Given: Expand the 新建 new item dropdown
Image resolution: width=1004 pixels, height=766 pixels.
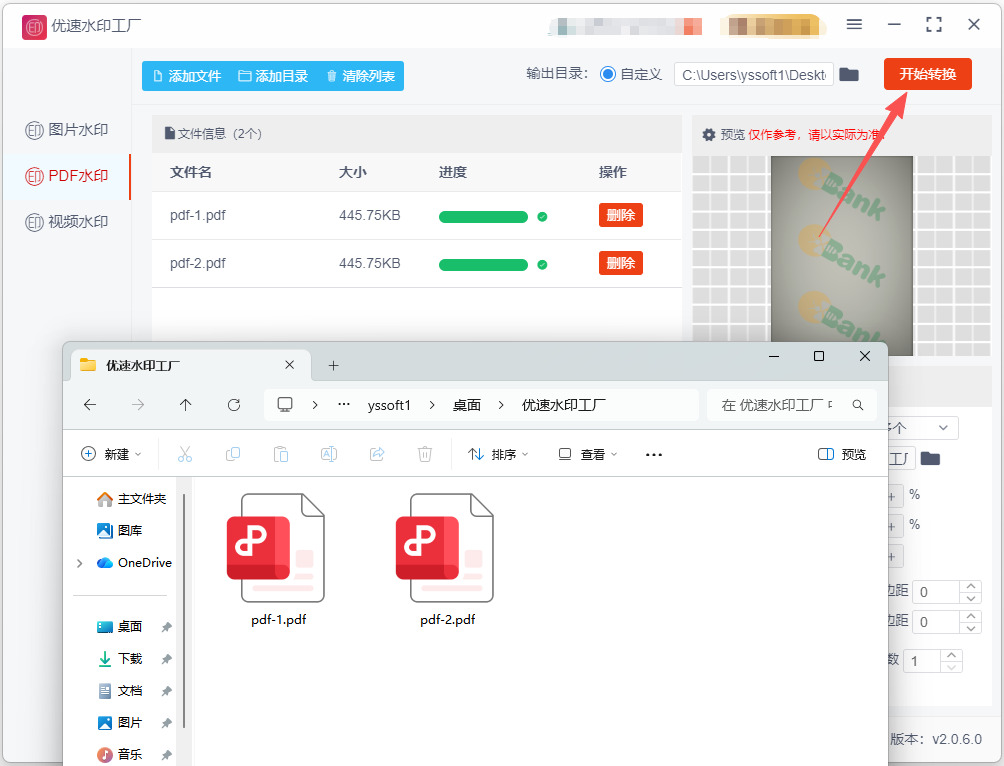Looking at the screenshot, I should tap(111, 454).
